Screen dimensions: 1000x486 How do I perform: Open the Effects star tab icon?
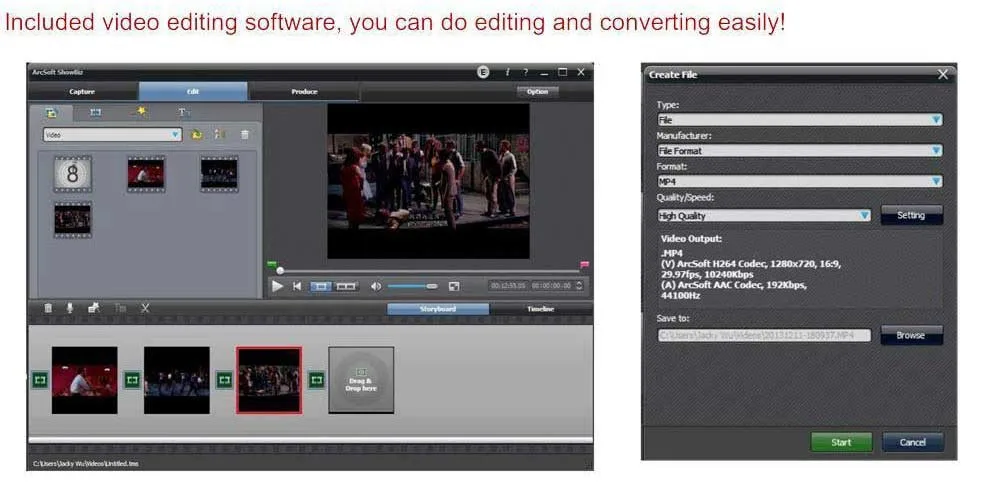140,112
